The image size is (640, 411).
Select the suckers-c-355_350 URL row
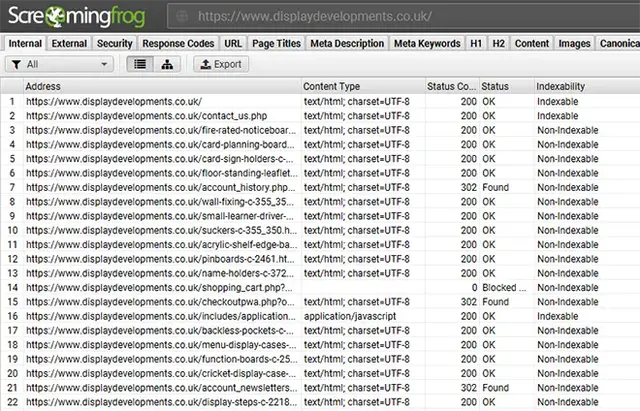click(x=162, y=230)
